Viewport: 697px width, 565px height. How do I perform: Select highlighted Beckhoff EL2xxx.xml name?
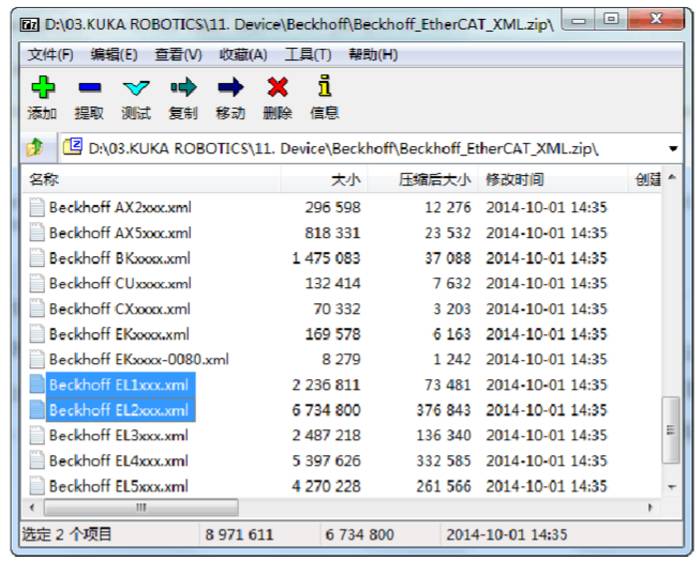tap(119, 410)
